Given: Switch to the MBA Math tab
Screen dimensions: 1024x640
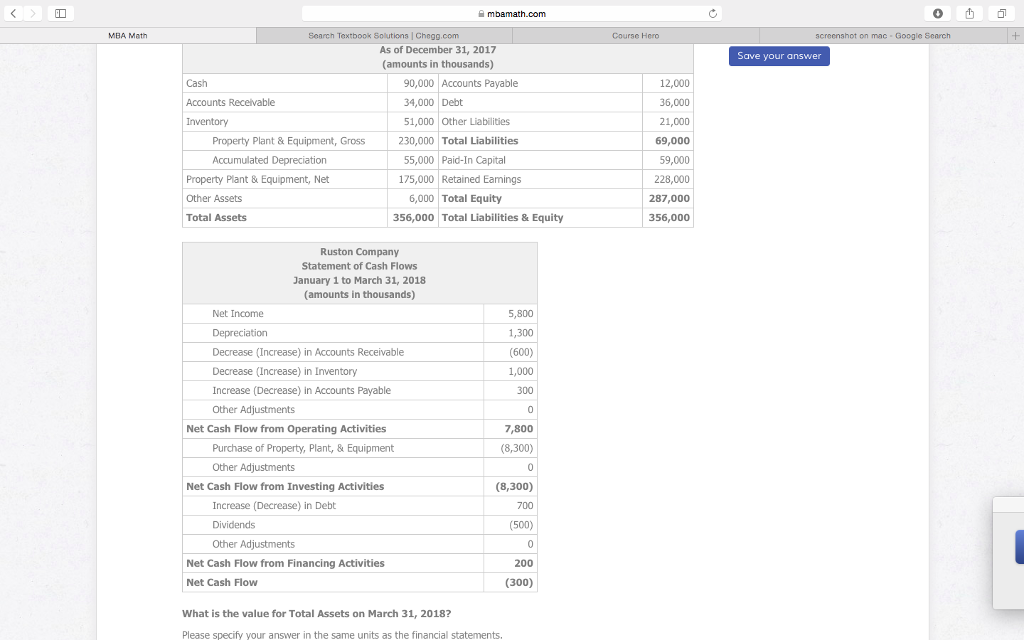Looking at the screenshot, I should point(127,35).
